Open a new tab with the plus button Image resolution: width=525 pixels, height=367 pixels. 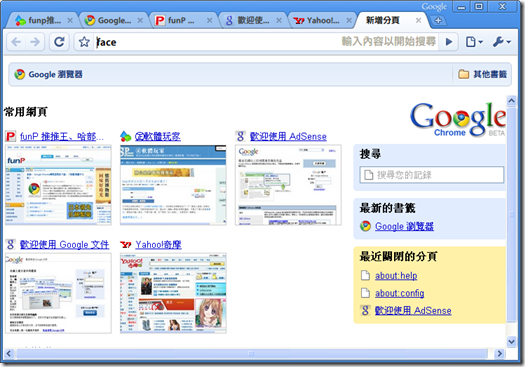pos(438,20)
